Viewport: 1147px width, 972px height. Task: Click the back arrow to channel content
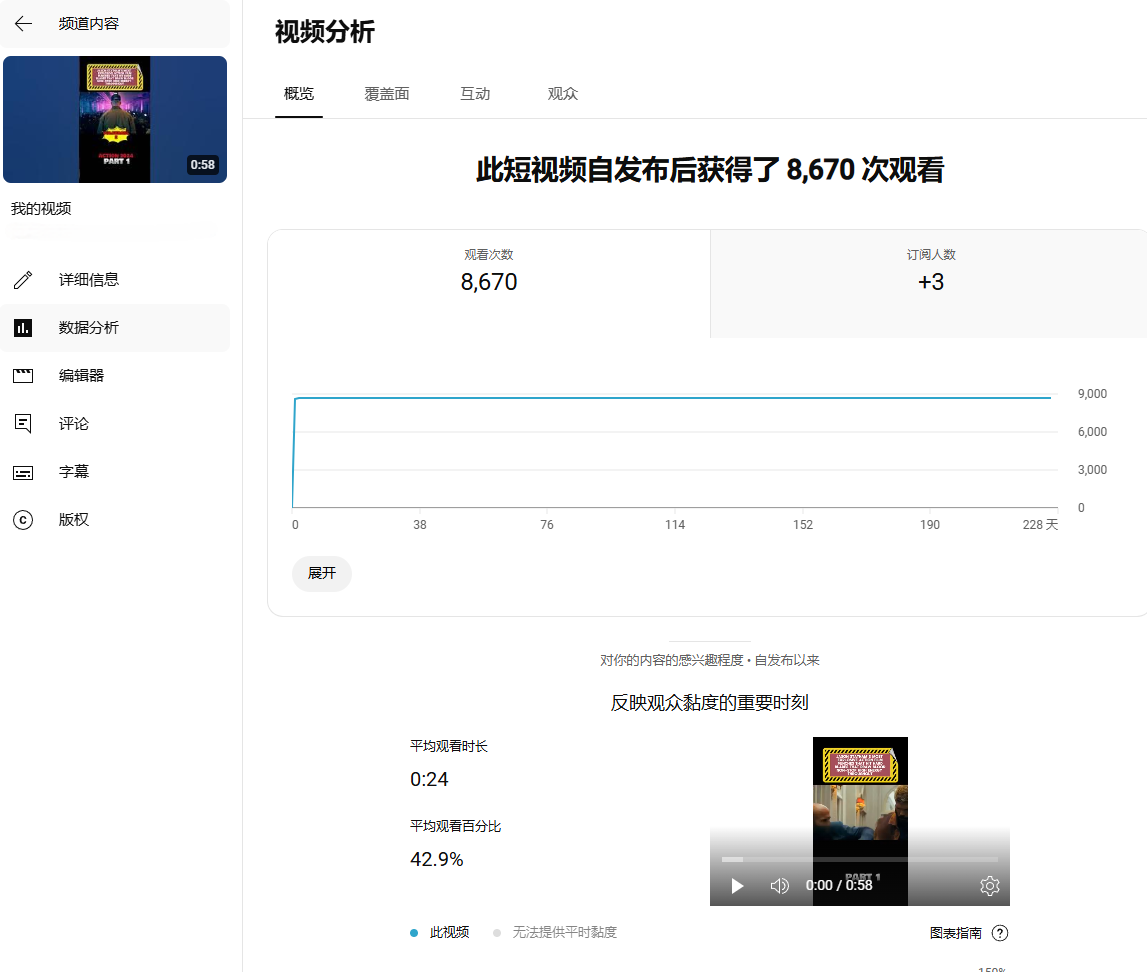pos(23,23)
